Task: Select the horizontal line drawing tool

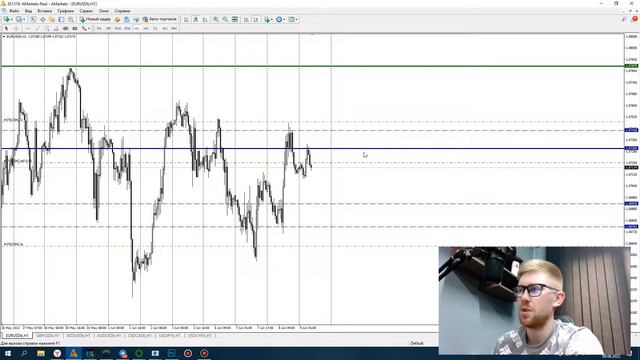Action: coord(28,29)
